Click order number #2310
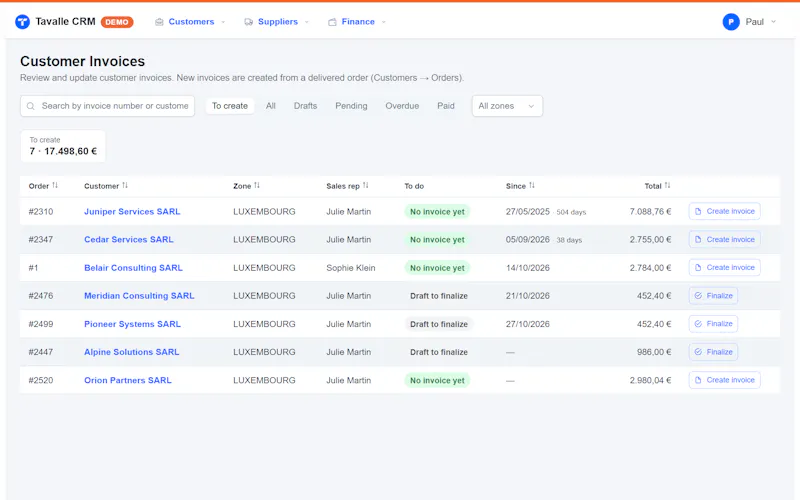The image size is (800, 500). click(x=41, y=212)
